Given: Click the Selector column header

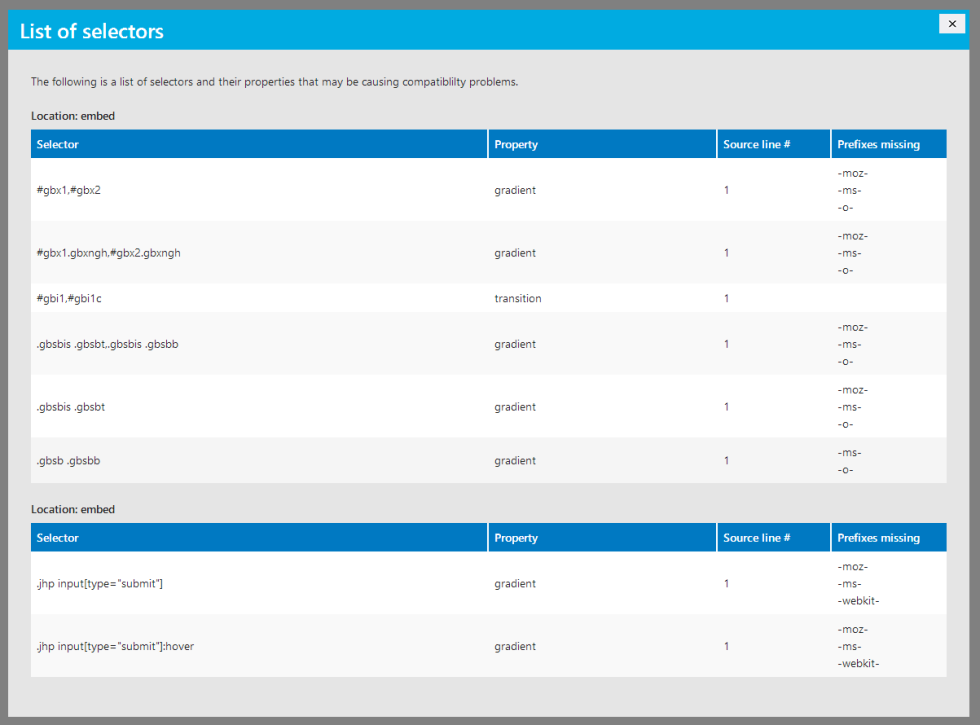Looking at the screenshot, I should point(57,143).
